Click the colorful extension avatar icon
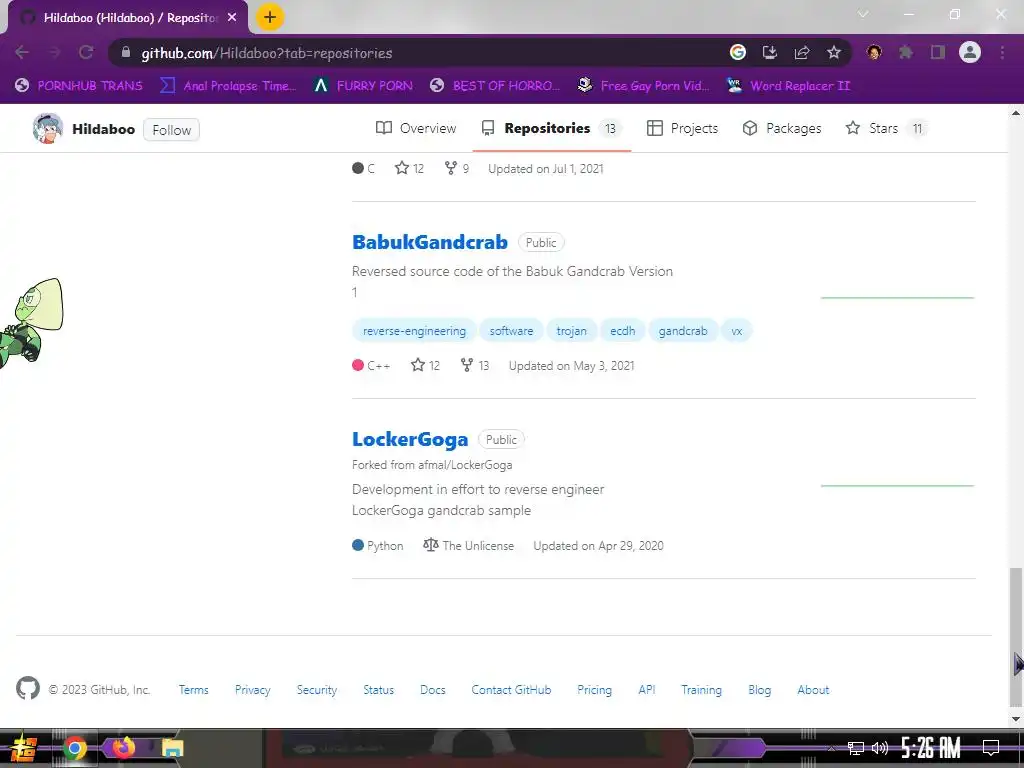 pos(874,52)
